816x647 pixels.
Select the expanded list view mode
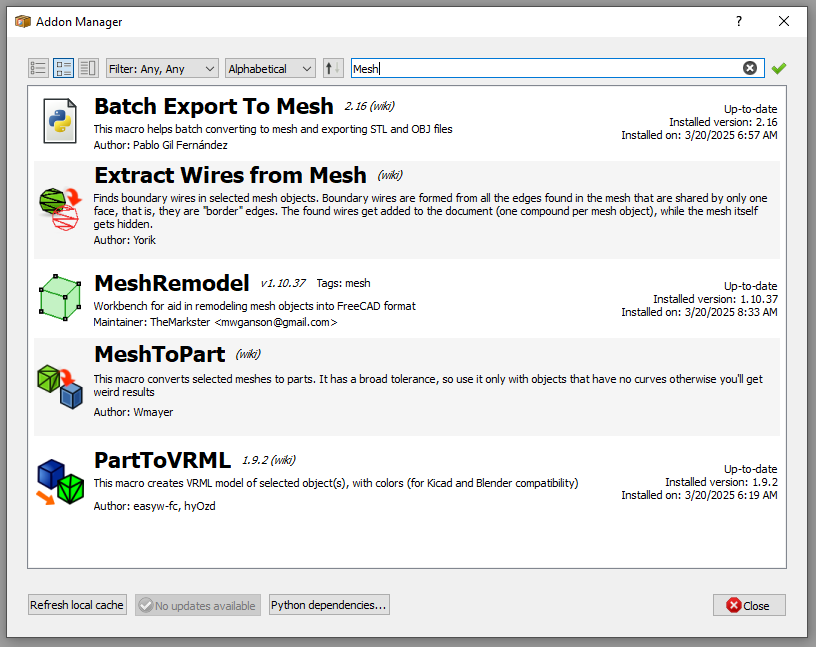pyautogui.click(x=62, y=67)
